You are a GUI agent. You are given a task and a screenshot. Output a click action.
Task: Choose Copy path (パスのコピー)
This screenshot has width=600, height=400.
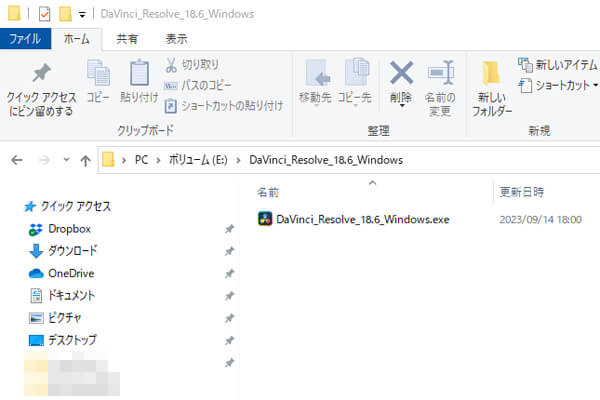pos(198,85)
